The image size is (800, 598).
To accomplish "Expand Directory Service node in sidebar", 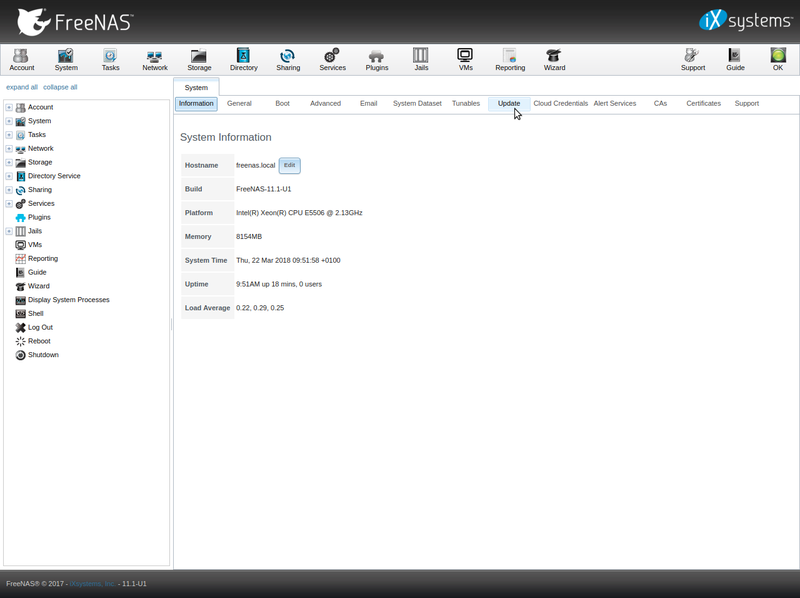I will [x=9, y=176].
